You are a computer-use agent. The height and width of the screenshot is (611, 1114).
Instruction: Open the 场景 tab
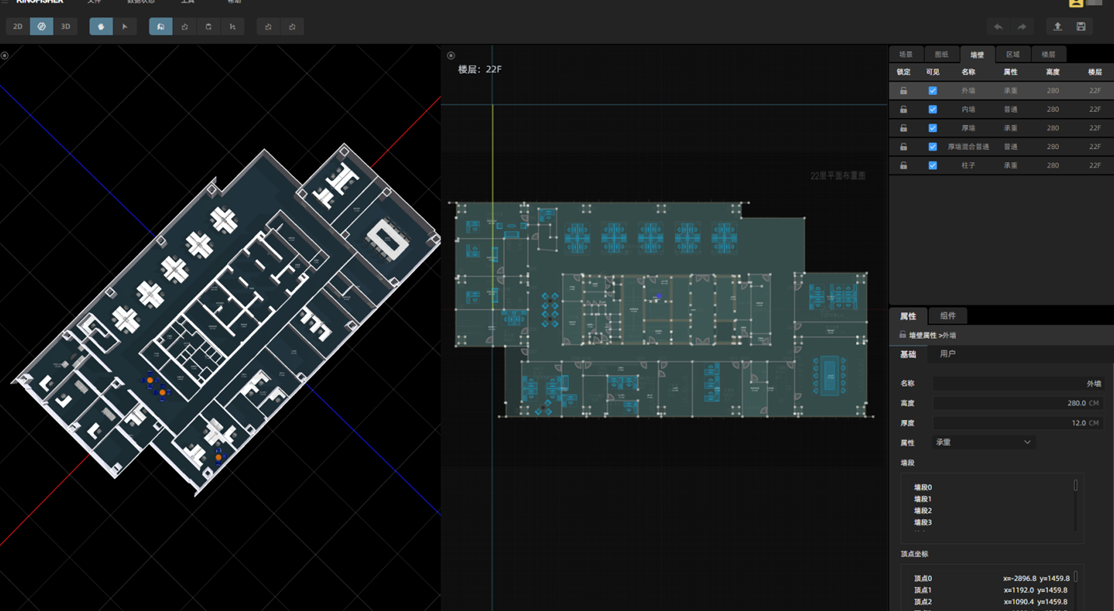click(x=906, y=54)
